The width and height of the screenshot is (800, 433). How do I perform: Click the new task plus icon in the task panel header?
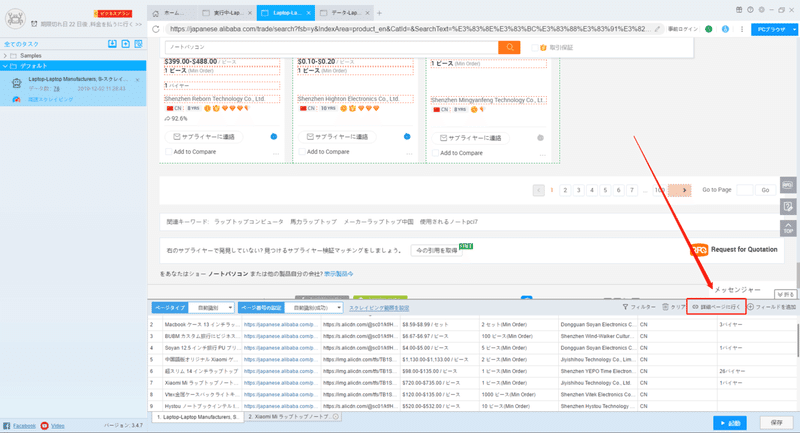click(126, 44)
